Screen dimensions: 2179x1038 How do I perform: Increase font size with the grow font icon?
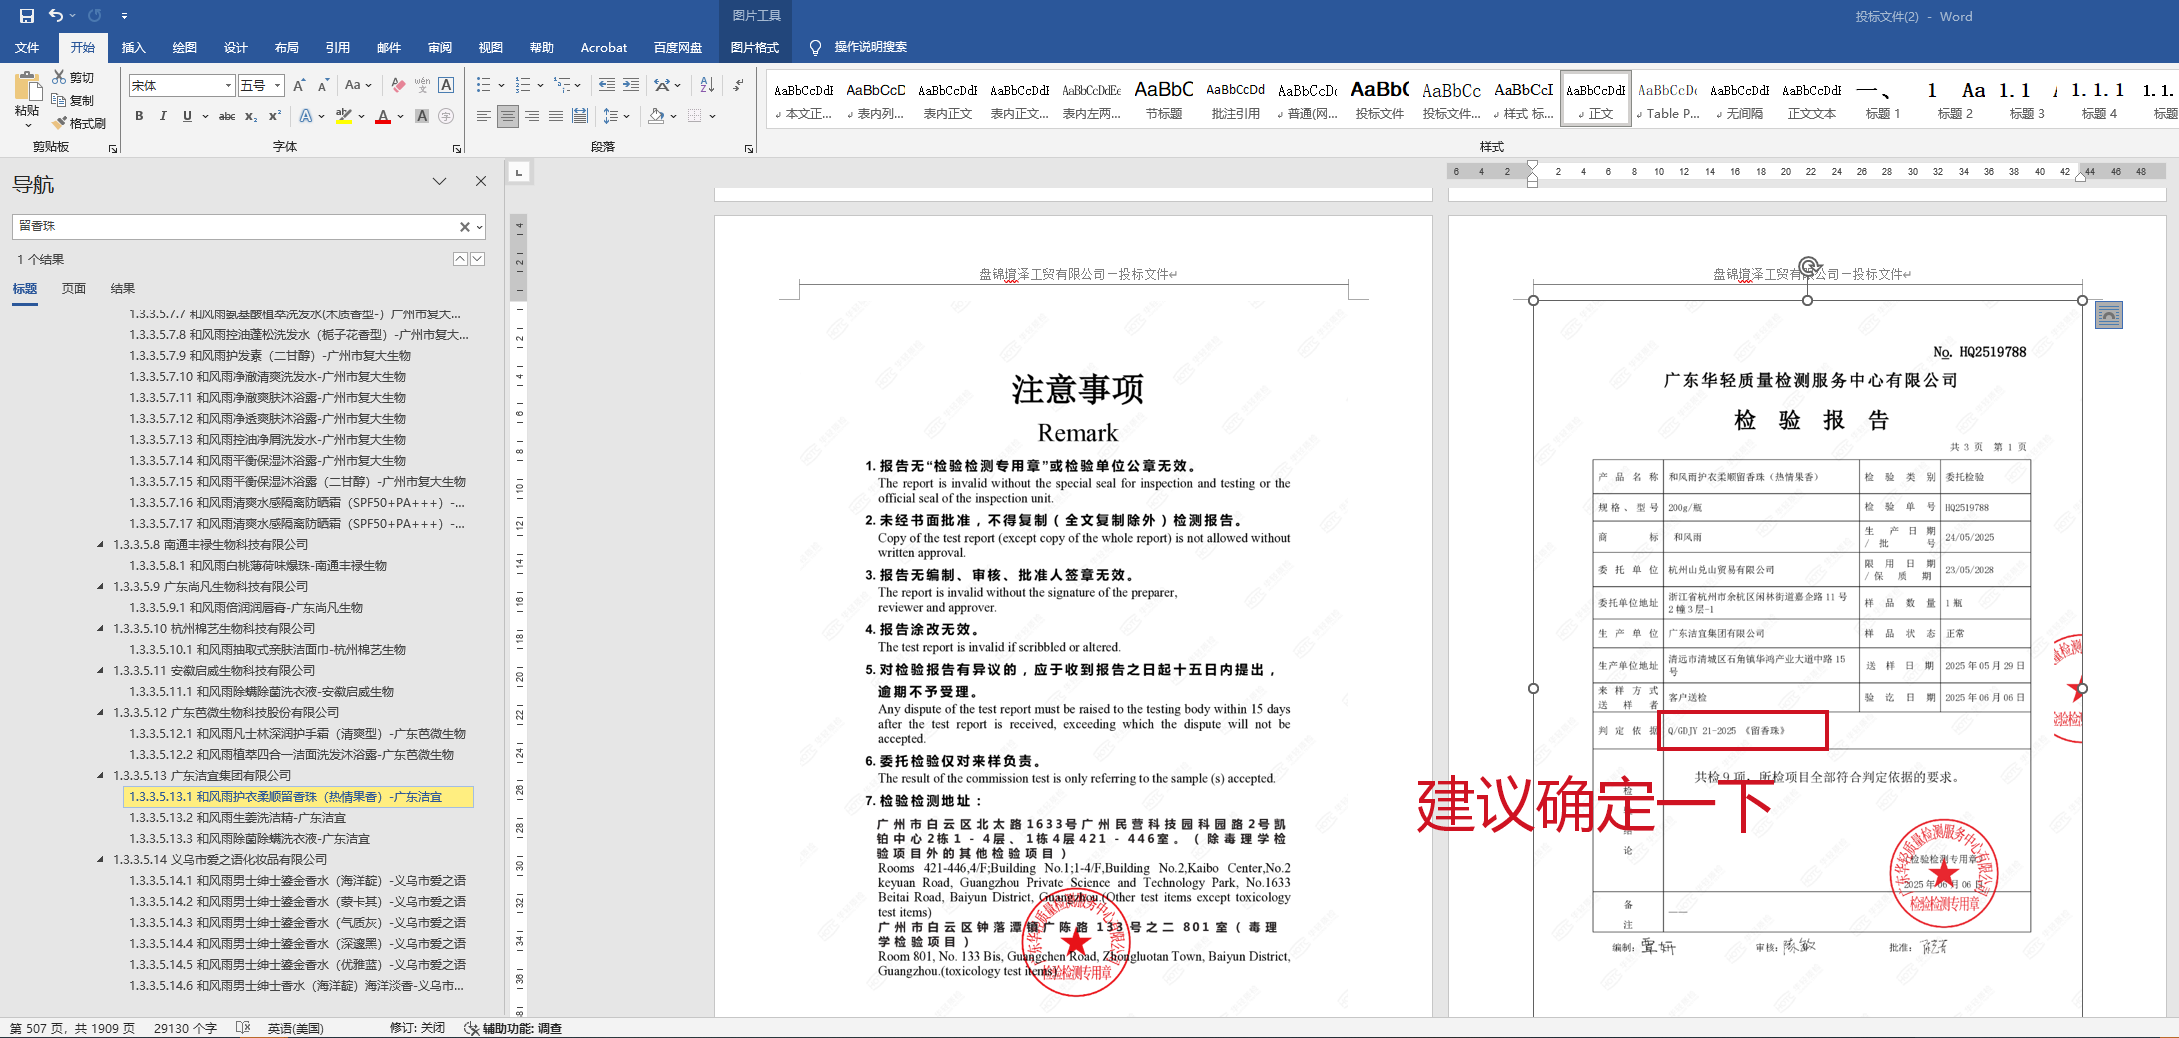(299, 86)
